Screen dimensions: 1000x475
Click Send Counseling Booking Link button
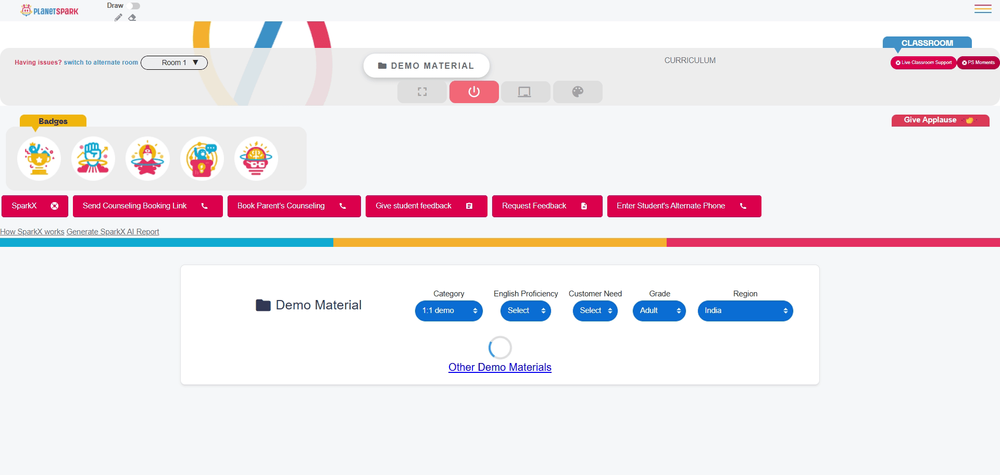(x=147, y=206)
